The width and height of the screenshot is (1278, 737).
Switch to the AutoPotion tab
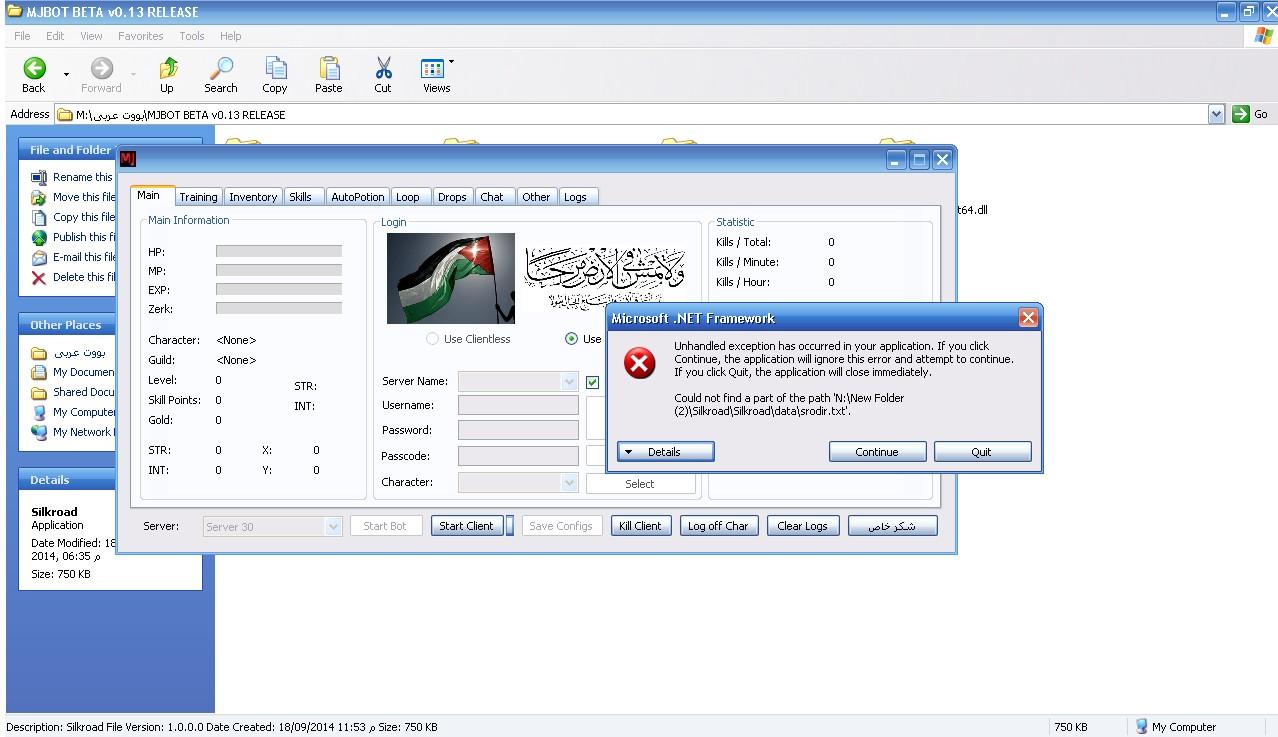coord(358,197)
